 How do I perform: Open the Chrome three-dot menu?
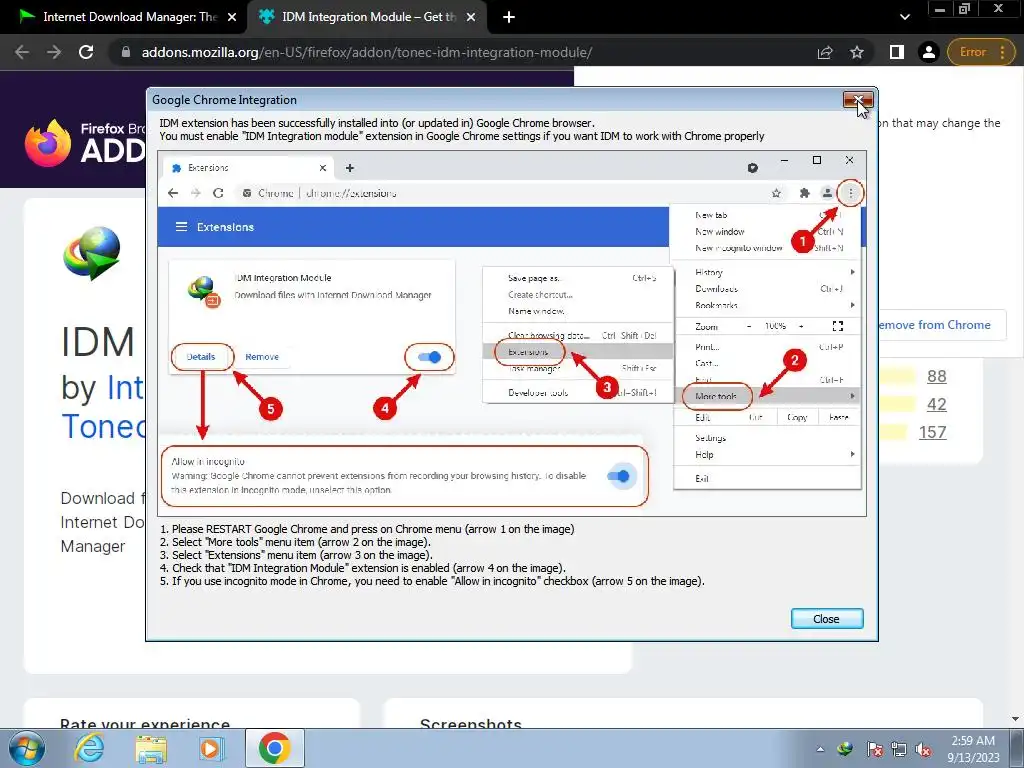[1002, 52]
